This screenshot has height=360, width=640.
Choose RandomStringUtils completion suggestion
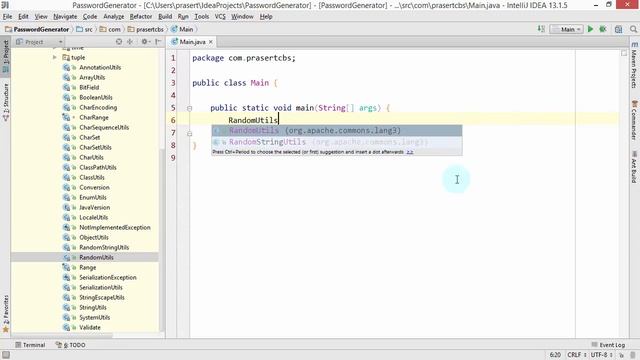(337, 142)
